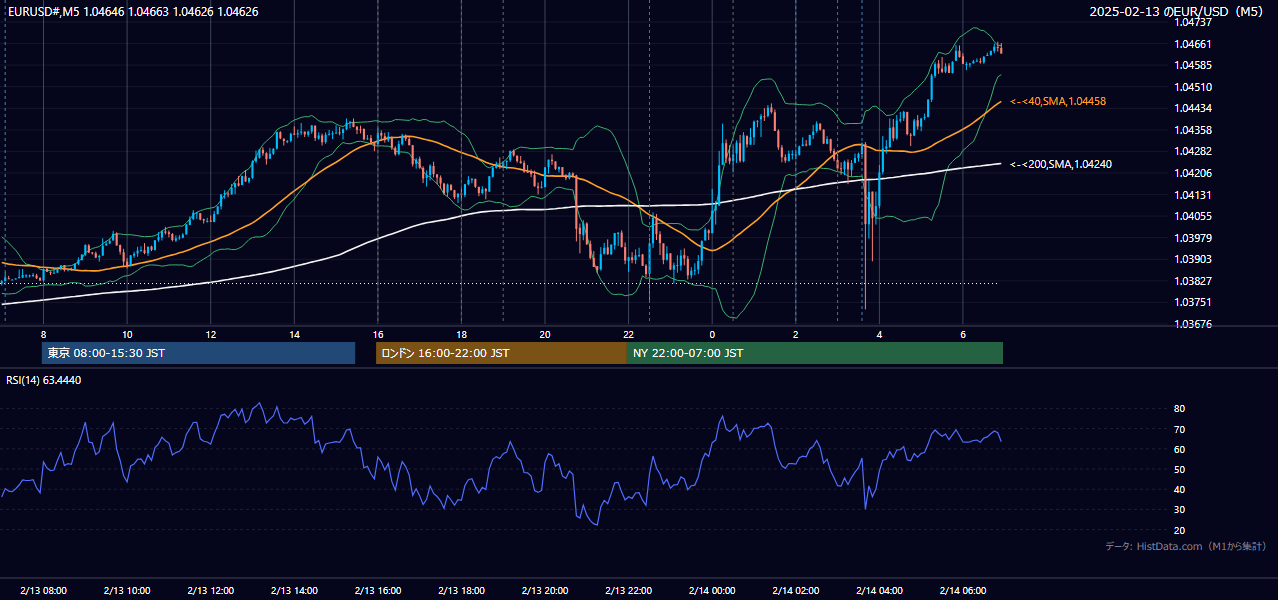The height and width of the screenshot is (600, 1278).
Task: Click the bottom time label 2/13 10:00
Action: [127, 590]
